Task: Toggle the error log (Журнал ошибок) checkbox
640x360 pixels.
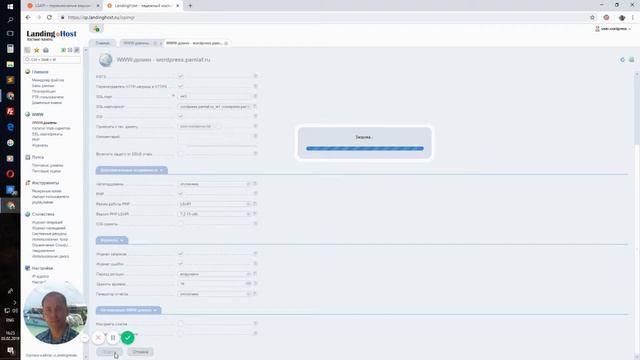Action: pos(180,264)
